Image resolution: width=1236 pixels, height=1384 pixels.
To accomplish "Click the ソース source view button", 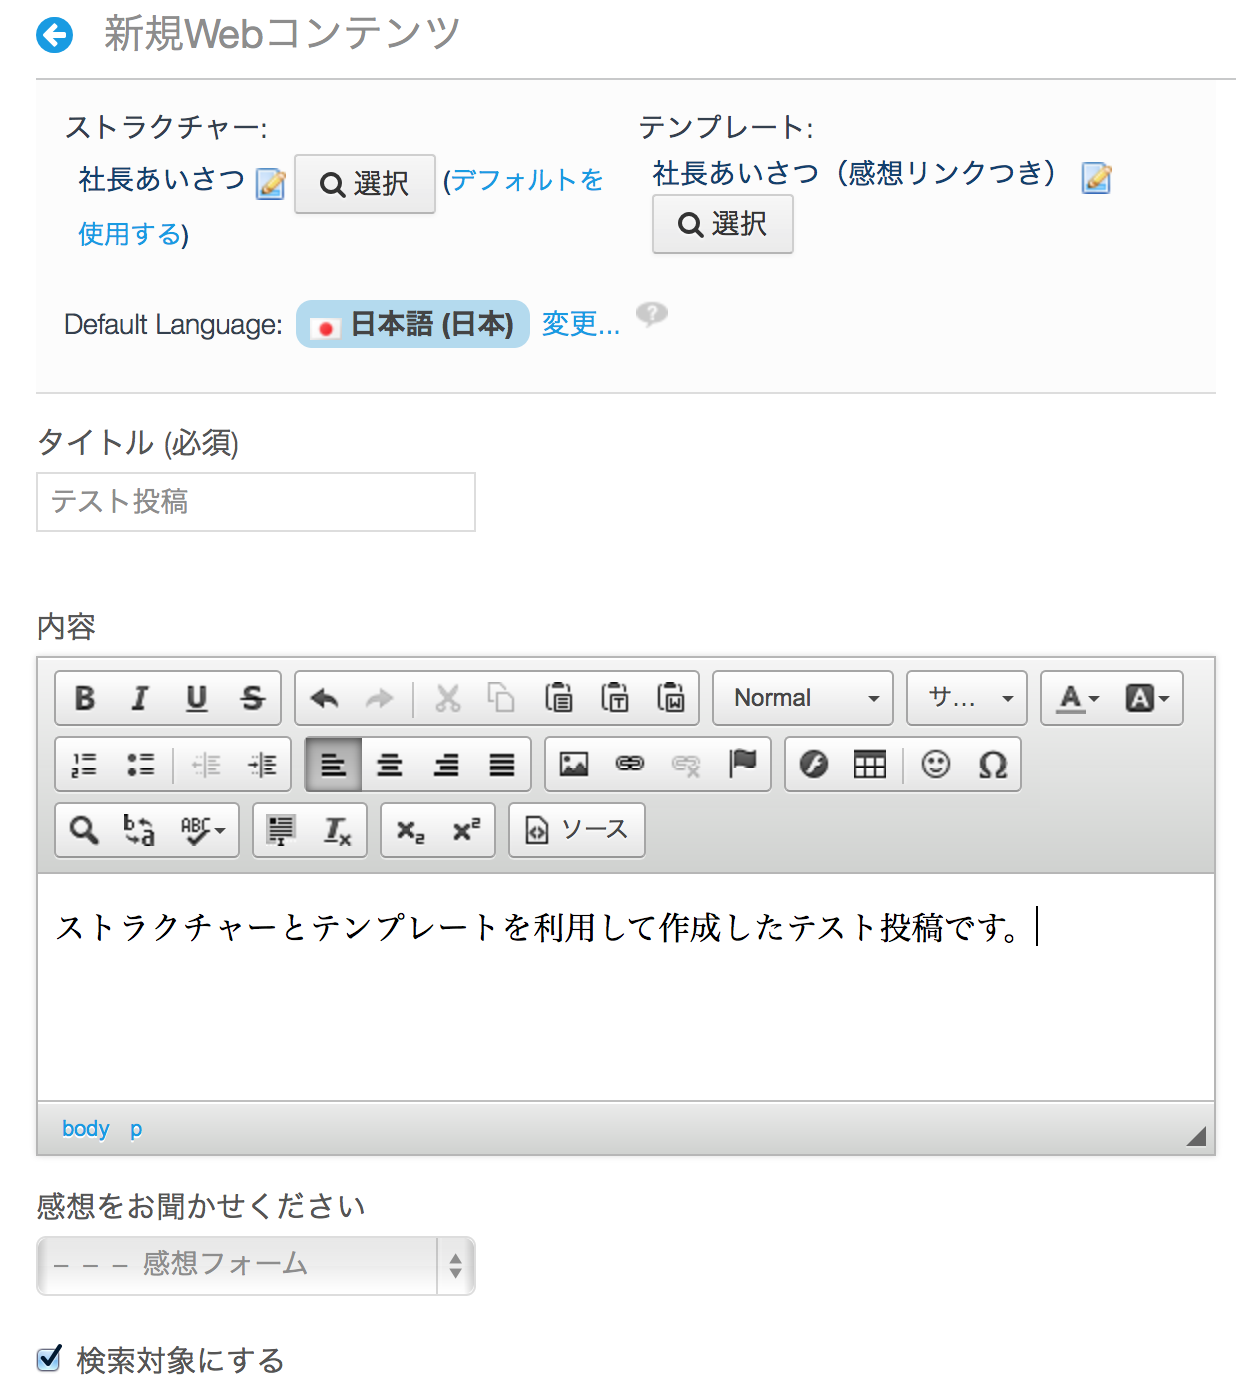I will pyautogui.click(x=577, y=830).
